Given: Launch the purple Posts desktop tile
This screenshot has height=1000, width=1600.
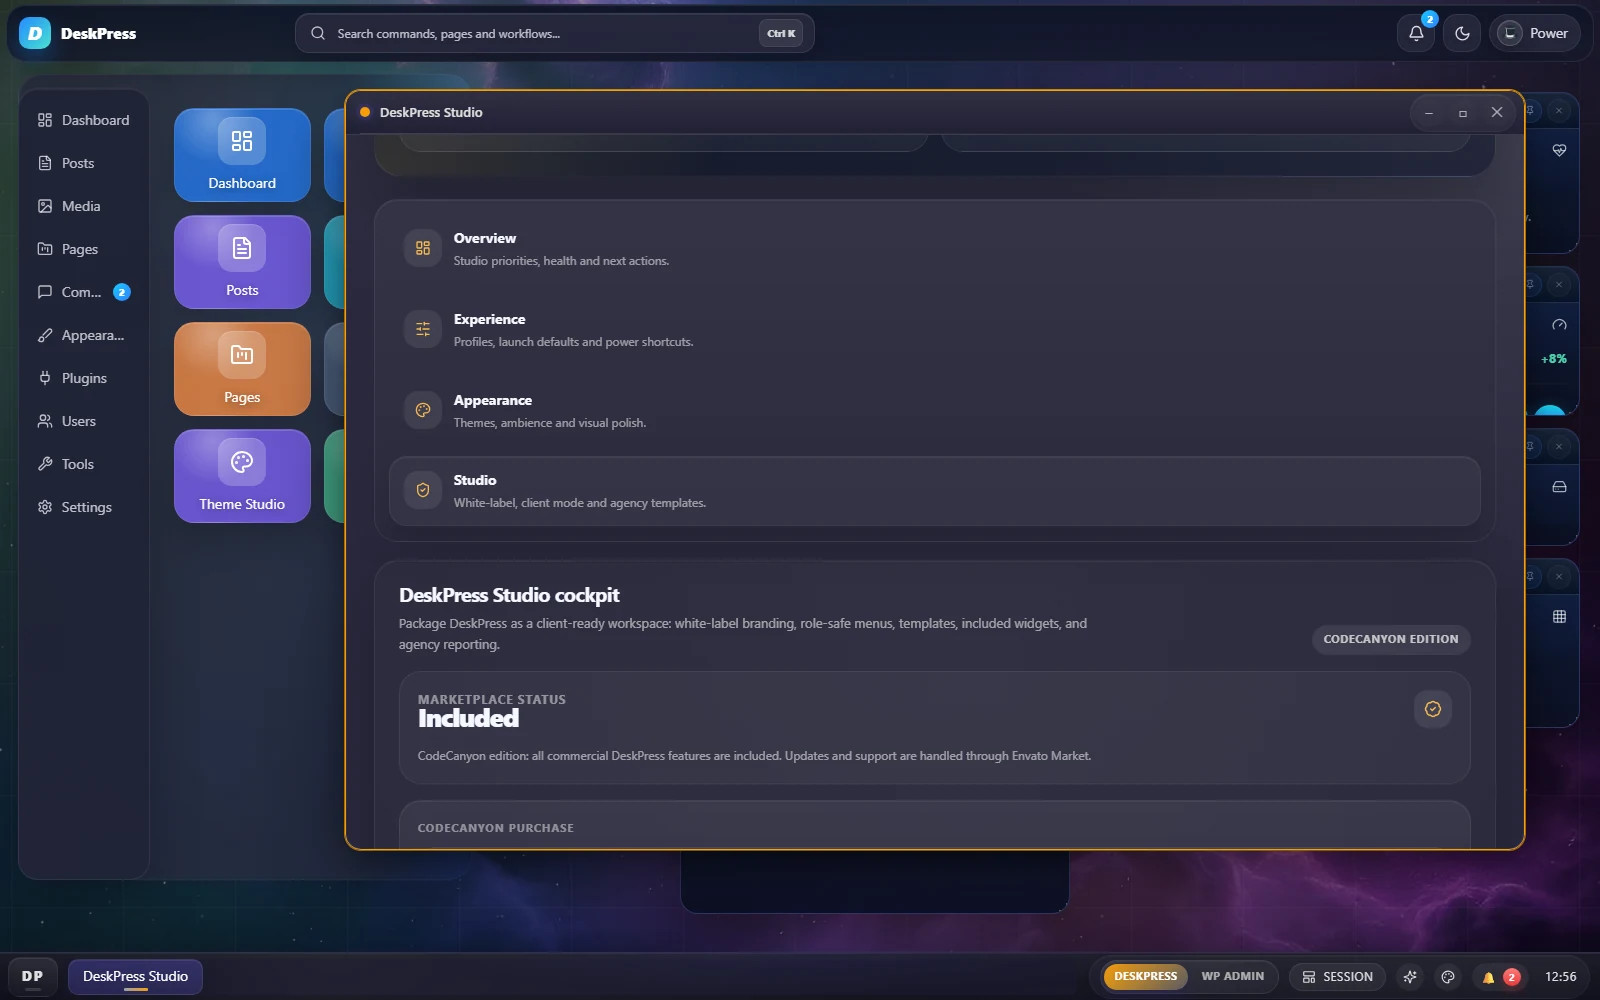Looking at the screenshot, I should [242, 262].
